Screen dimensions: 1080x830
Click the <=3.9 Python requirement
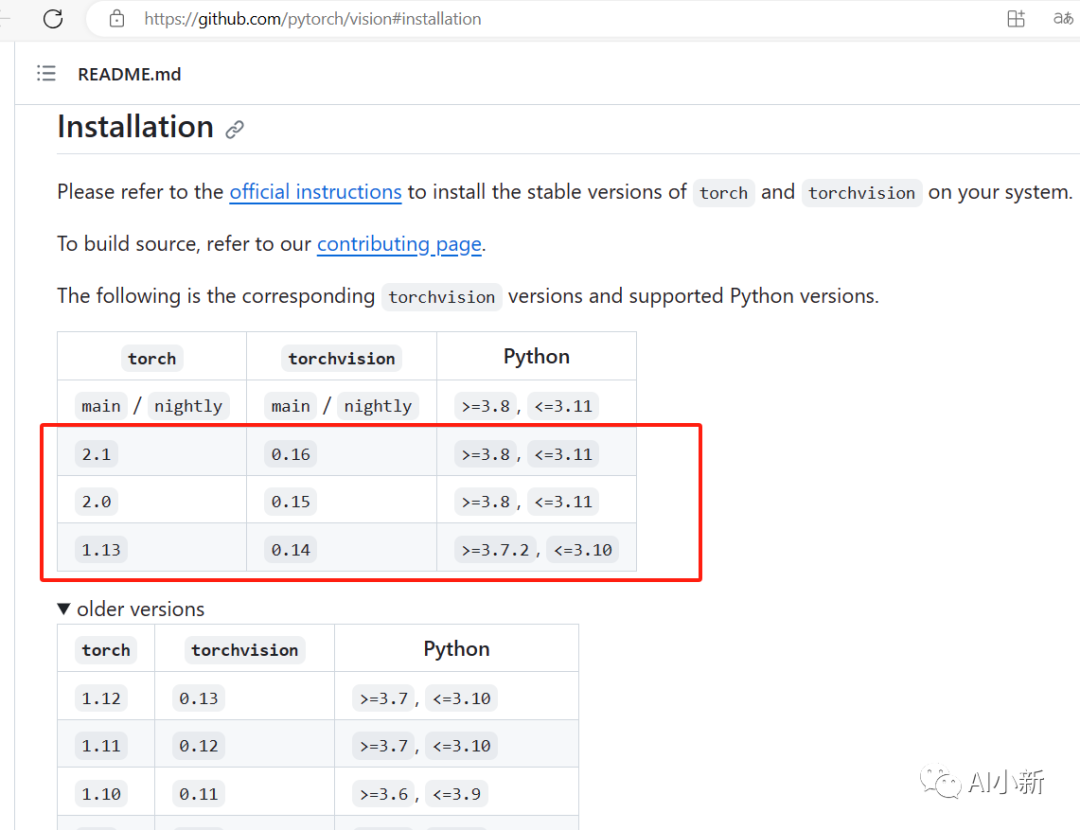(457, 795)
